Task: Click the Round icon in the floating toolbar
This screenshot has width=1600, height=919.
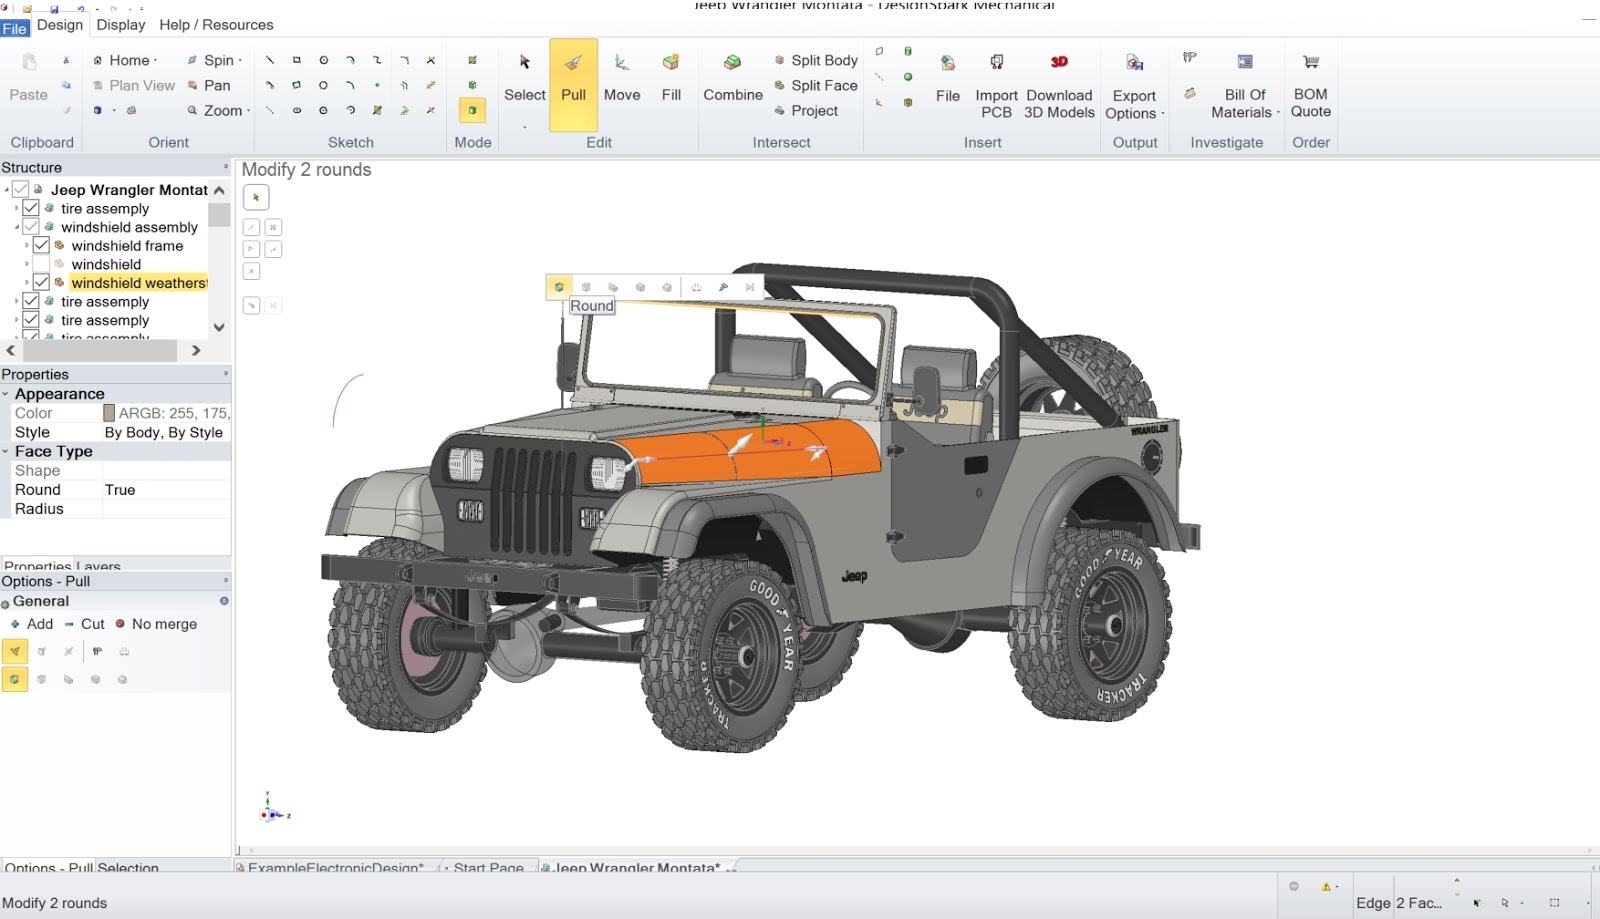Action: pyautogui.click(x=559, y=287)
